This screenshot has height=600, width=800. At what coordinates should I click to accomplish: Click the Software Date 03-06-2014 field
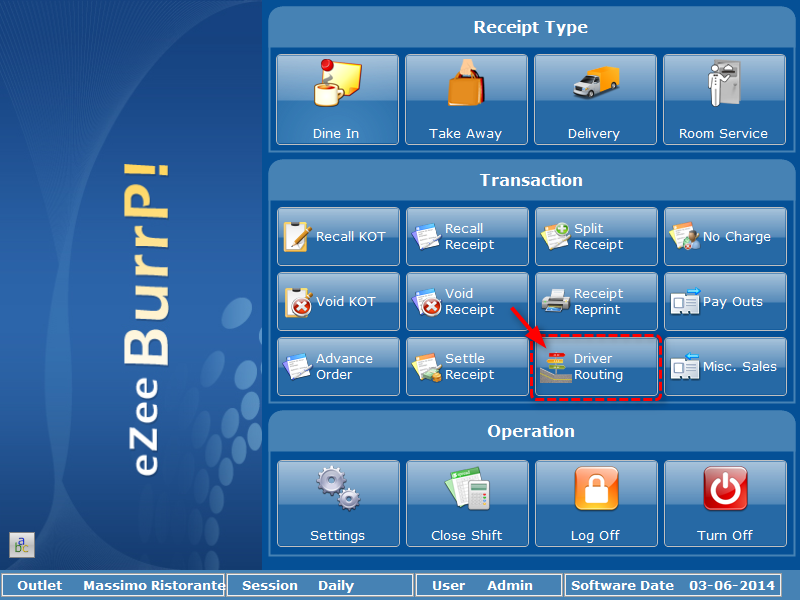673,585
